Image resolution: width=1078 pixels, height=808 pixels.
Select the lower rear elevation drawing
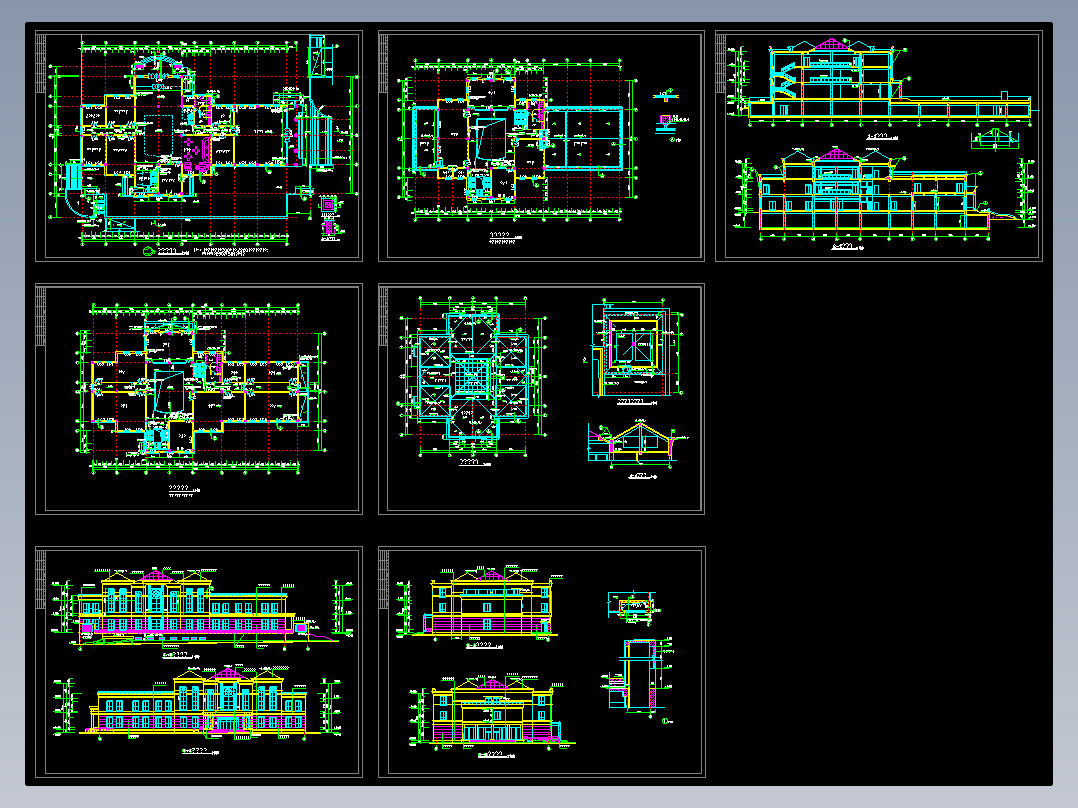197,701
